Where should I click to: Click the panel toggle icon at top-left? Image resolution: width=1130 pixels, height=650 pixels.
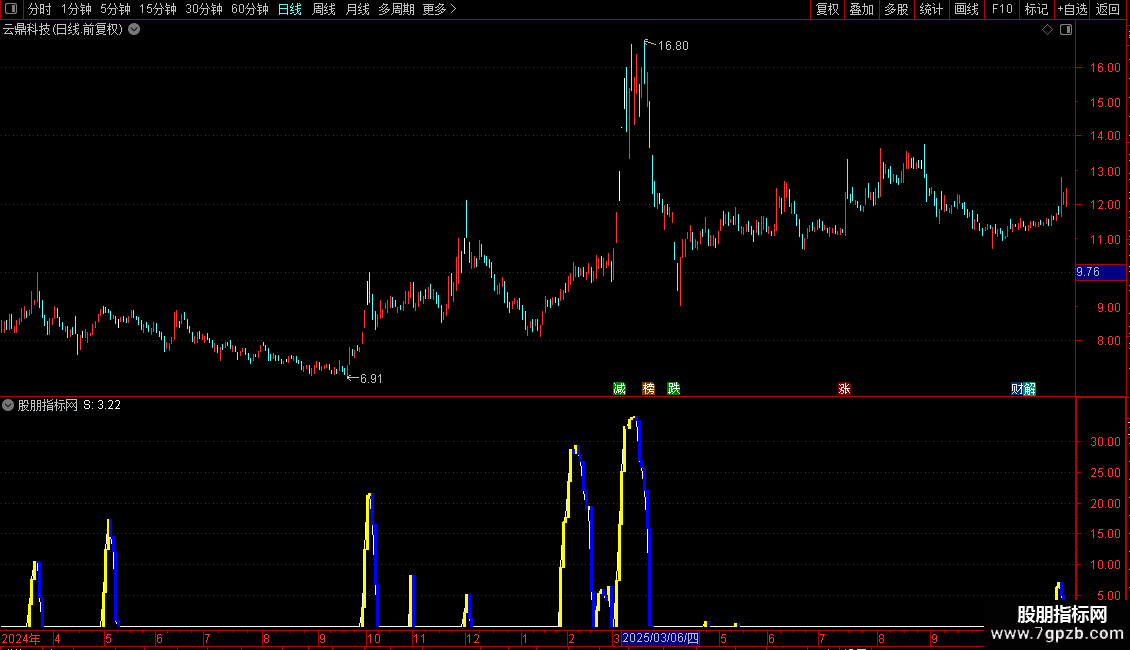coord(11,9)
